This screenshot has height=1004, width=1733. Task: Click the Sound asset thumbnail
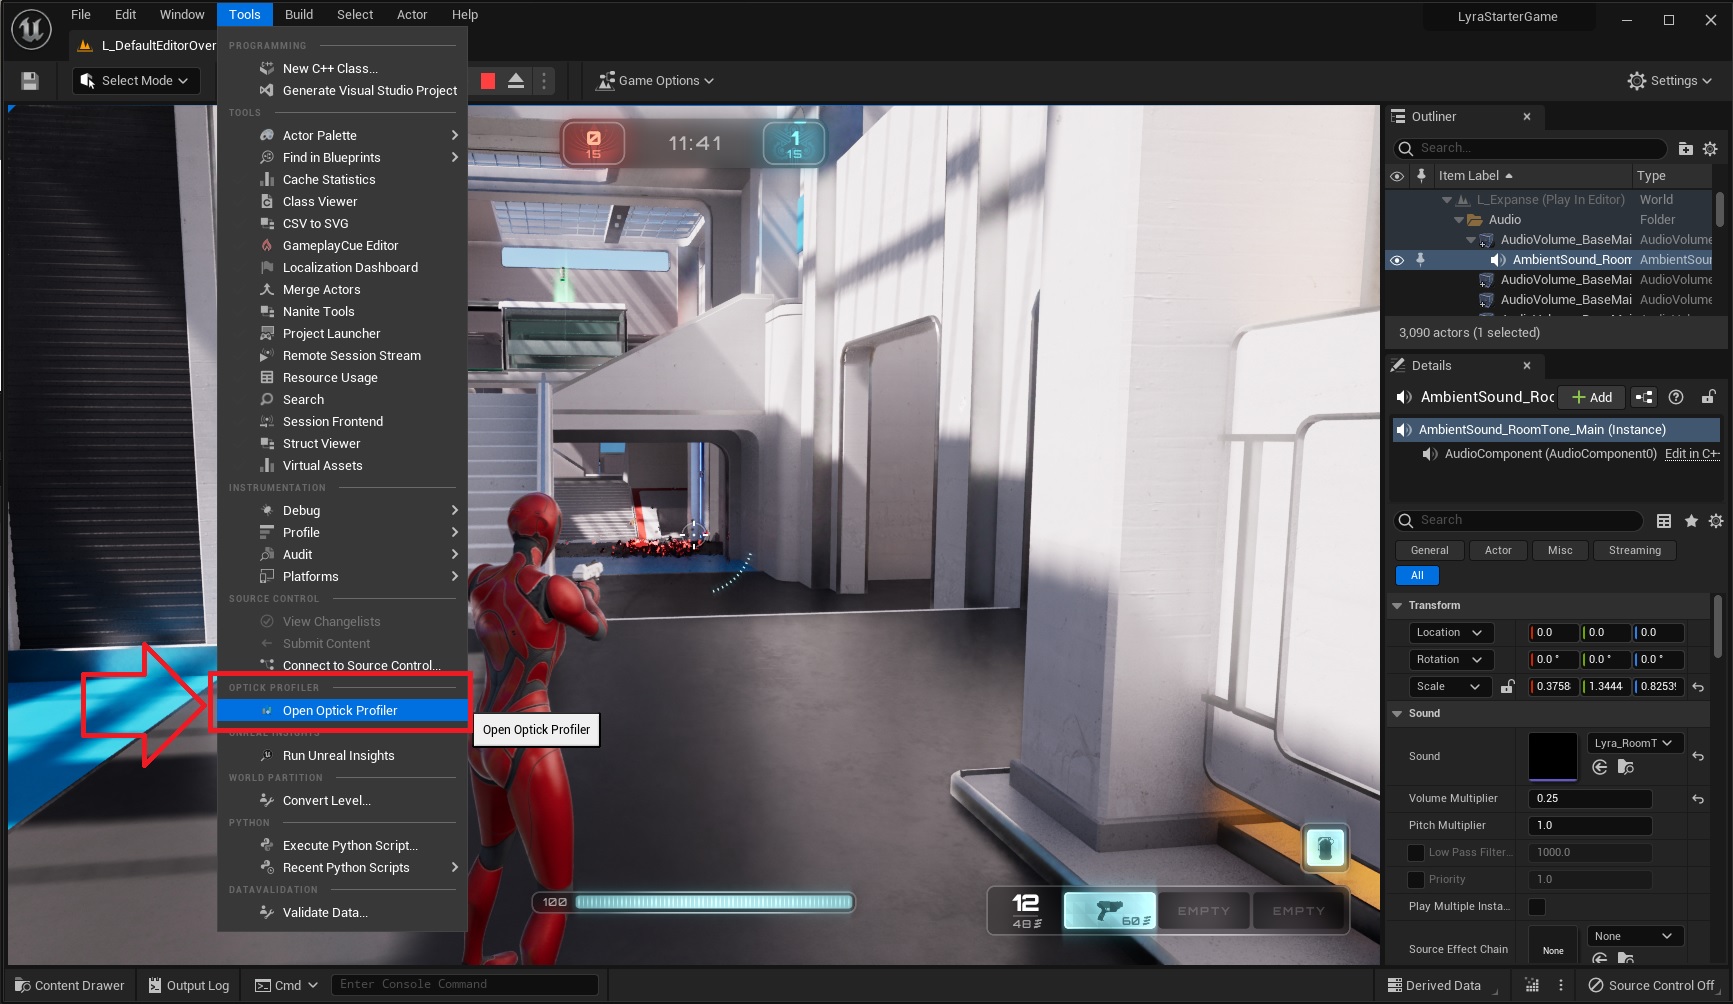point(1553,757)
